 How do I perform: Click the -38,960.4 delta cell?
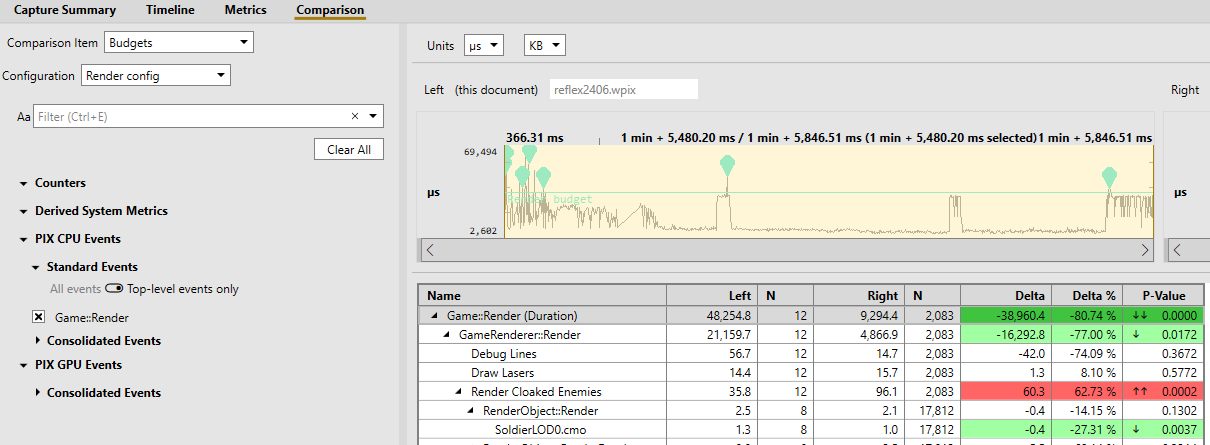click(x=1005, y=316)
